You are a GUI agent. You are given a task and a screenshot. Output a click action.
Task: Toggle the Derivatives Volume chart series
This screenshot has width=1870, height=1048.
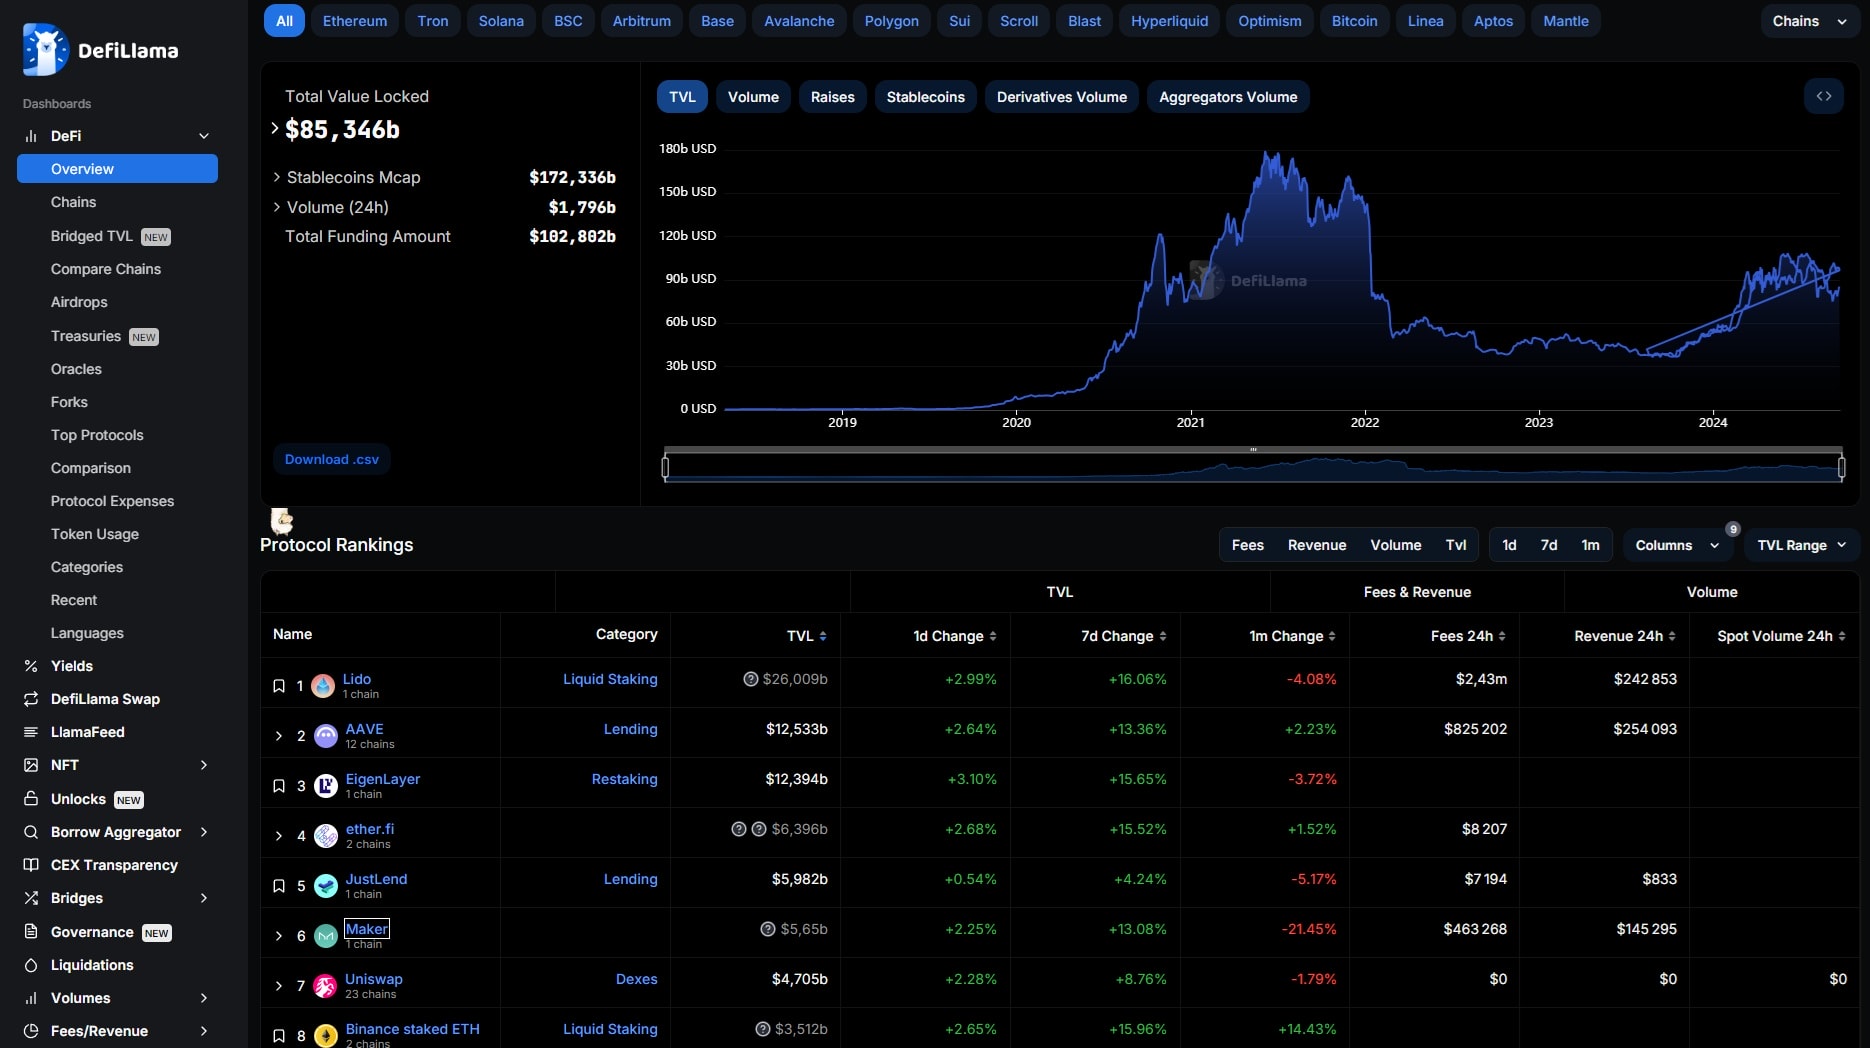[x=1062, y=97]
